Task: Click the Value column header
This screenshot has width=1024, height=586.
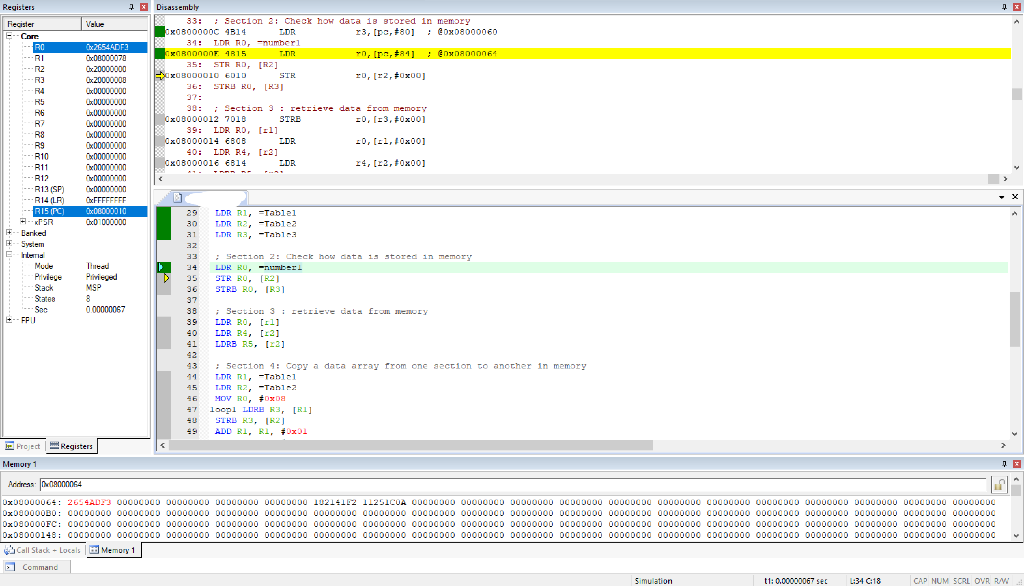Action: 115,24
